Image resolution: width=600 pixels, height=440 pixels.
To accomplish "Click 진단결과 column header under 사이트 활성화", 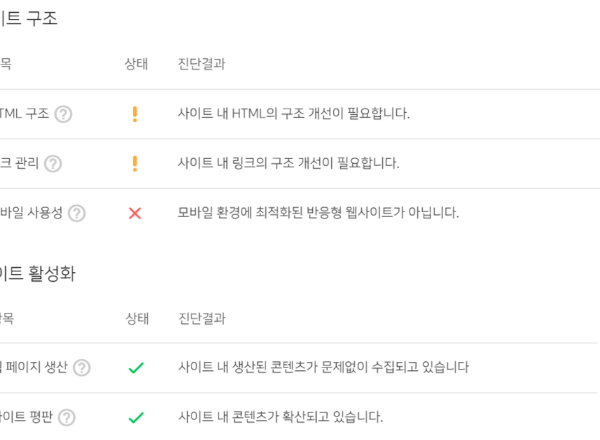I will click(x=202, y=318).
